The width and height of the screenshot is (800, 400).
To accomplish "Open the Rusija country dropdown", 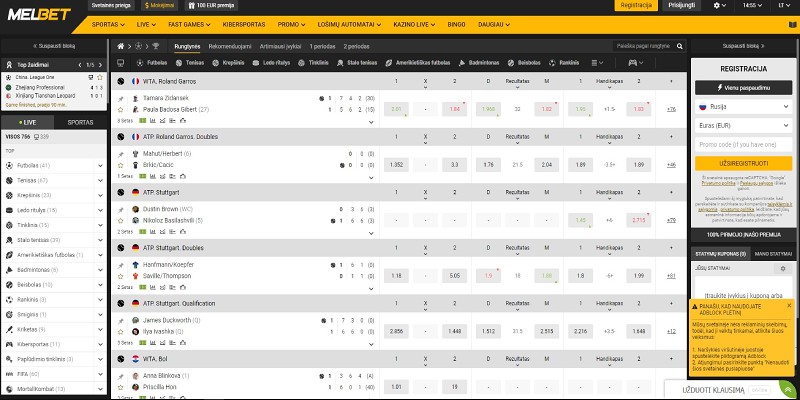I will [742, 107].
